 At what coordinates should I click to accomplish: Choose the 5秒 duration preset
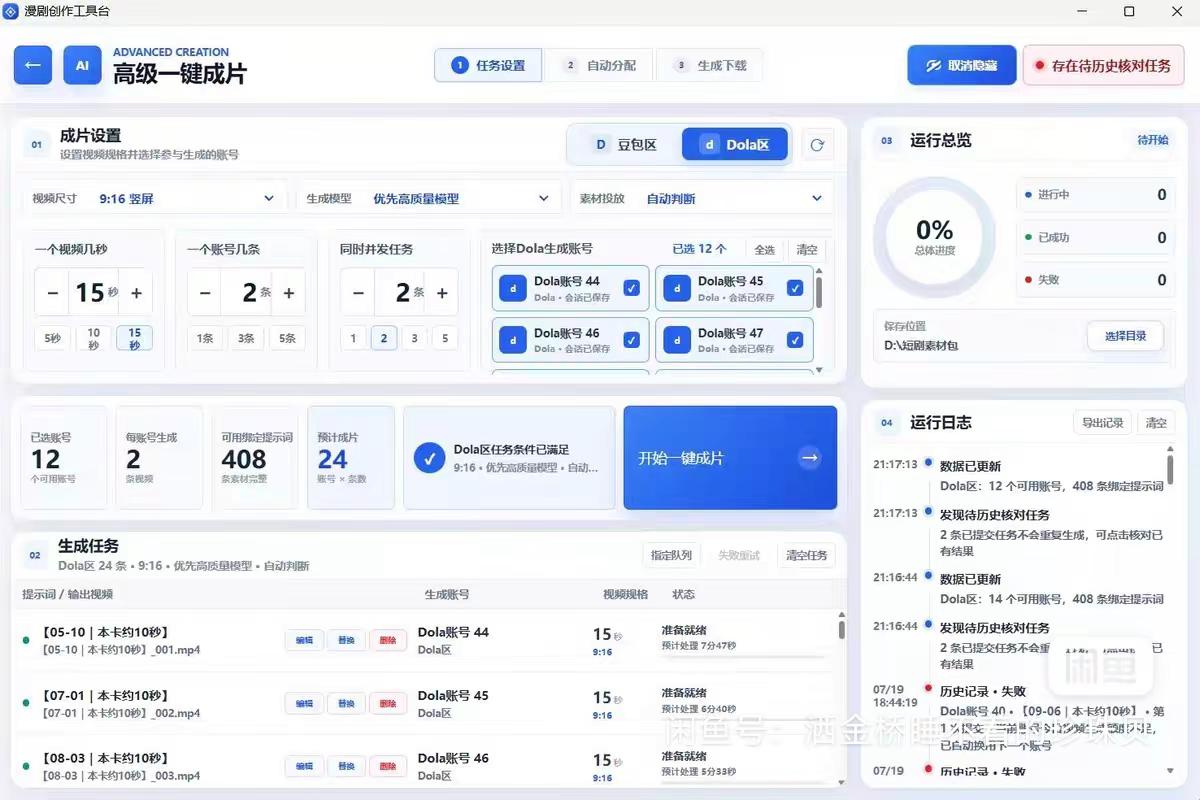(53, 338)
